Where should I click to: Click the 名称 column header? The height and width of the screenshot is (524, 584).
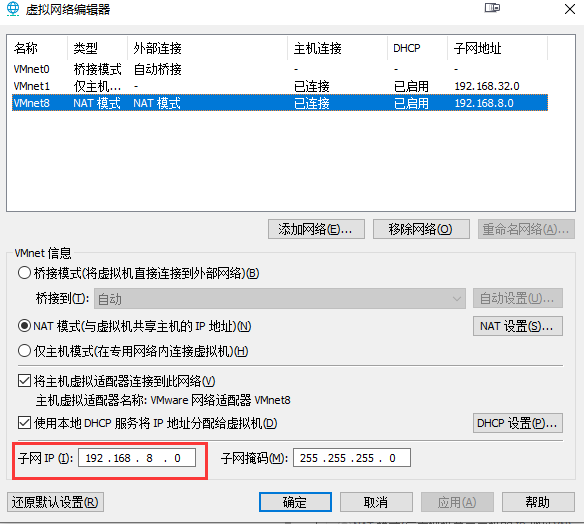click(37, 48)
